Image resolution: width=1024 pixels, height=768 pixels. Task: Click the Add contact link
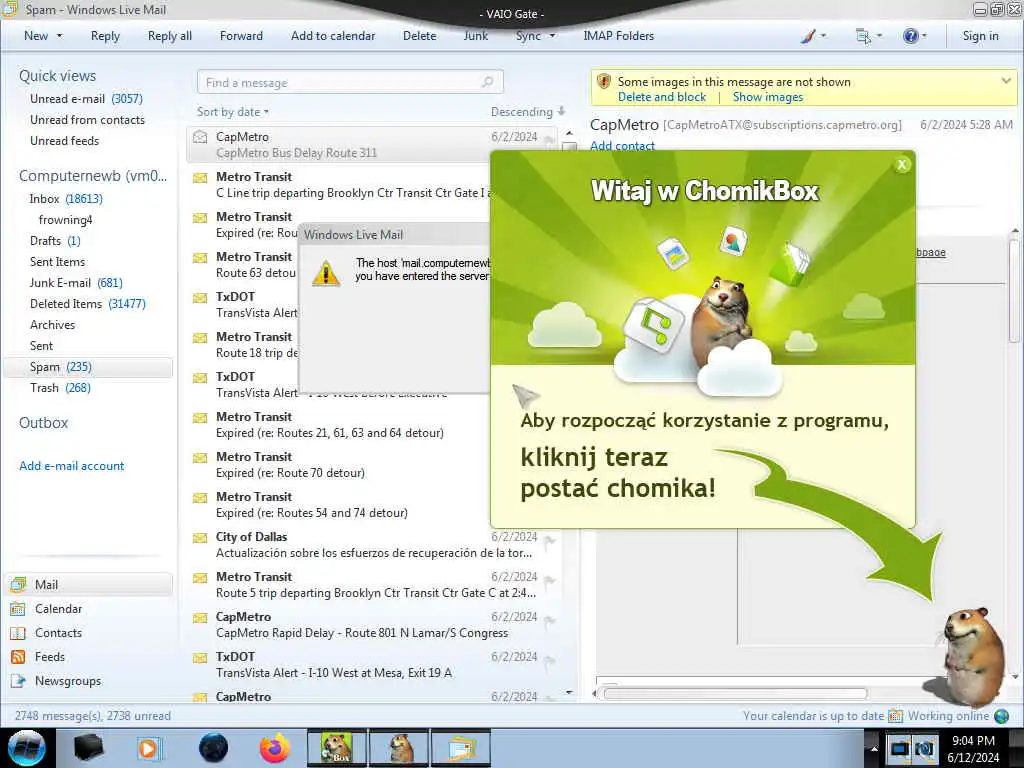pos(622,146)
